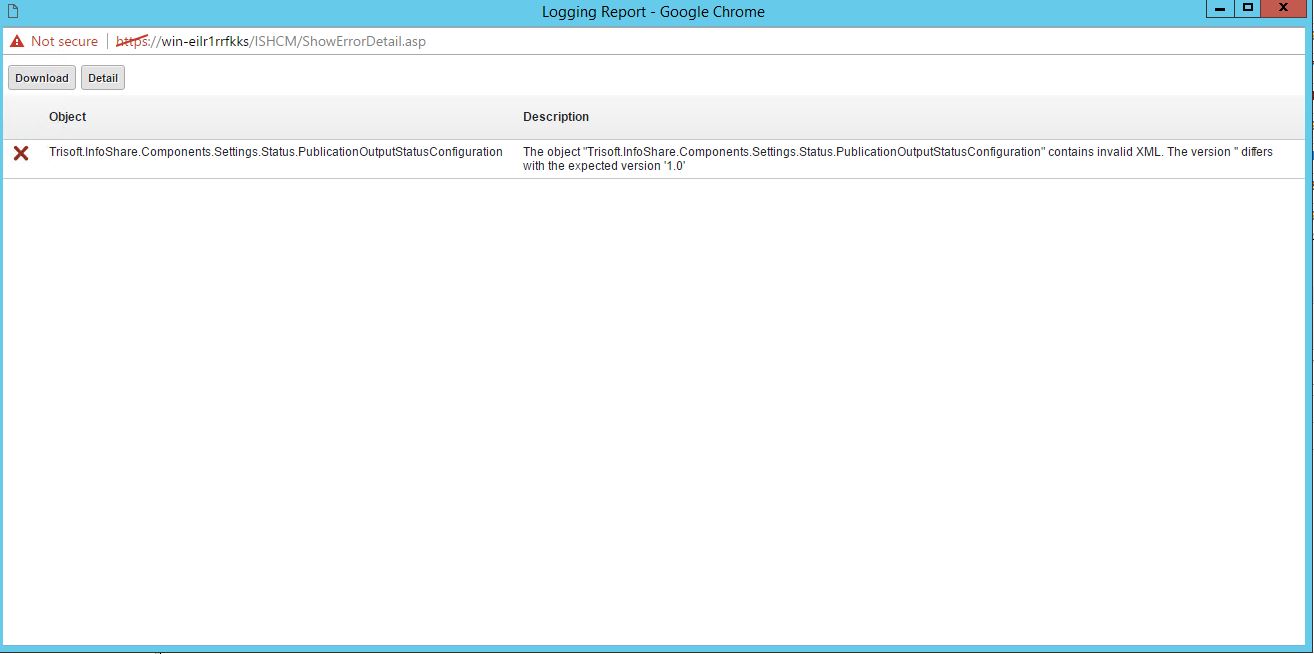The width and height of the screenshot is (1314, 654).
Task: Click the blank header above the error icon
Action: [21, 117]
